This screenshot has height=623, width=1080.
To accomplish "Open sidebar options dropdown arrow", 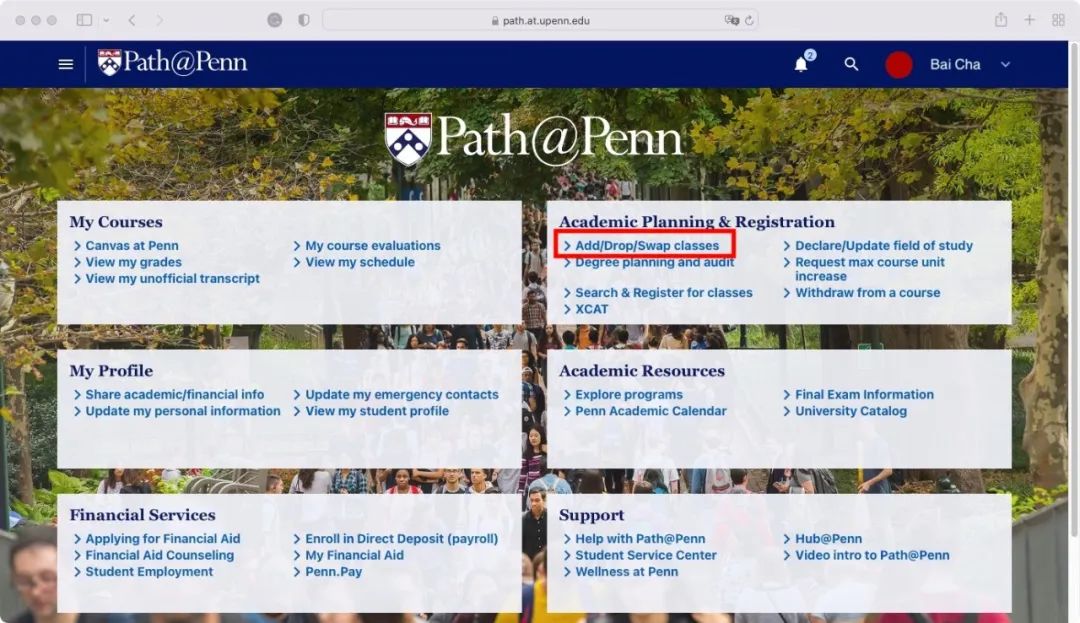I will [106, 20].
